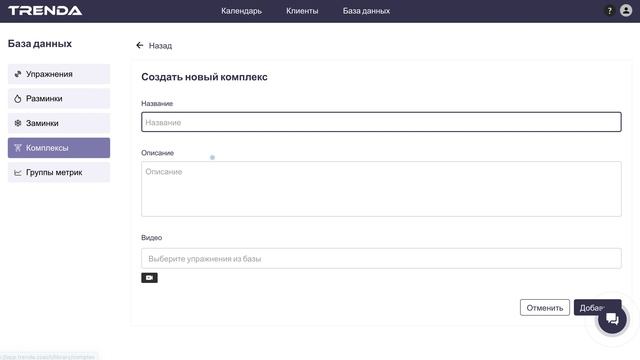
Task: Go to the Клиенты section
Action: [302, 11]
